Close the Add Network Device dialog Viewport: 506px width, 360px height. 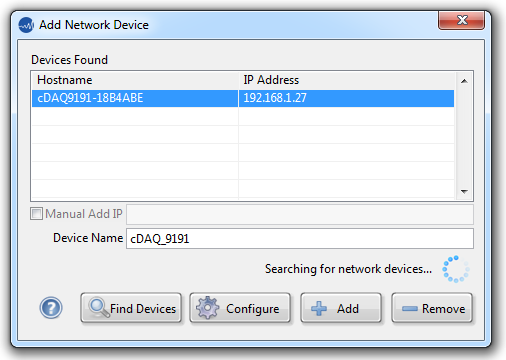coord(461,20)
